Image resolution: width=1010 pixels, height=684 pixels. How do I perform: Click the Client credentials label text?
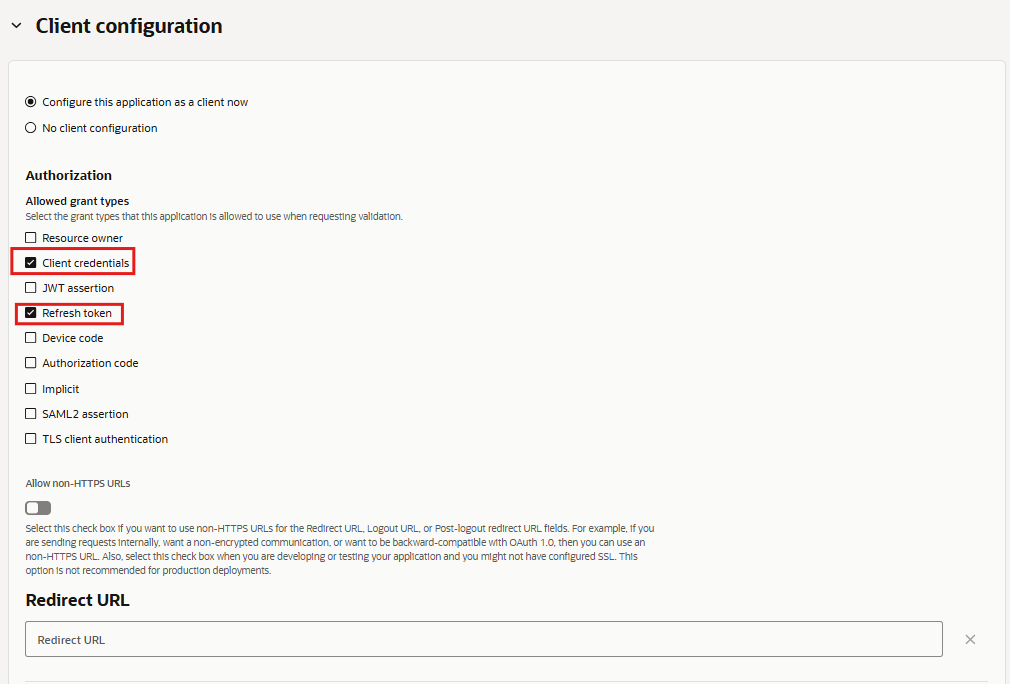pos(85,263)
